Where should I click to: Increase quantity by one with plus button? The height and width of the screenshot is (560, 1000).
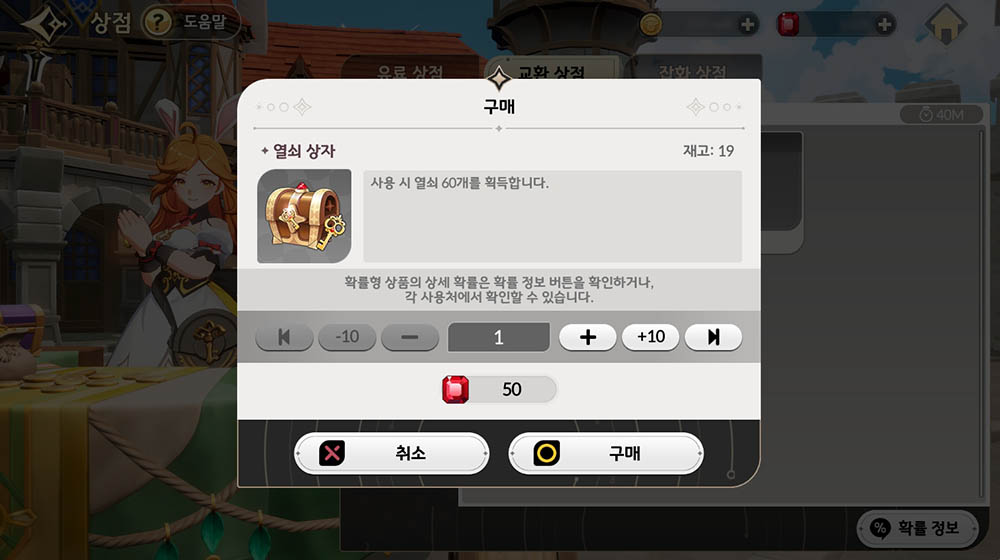[587, 337]
